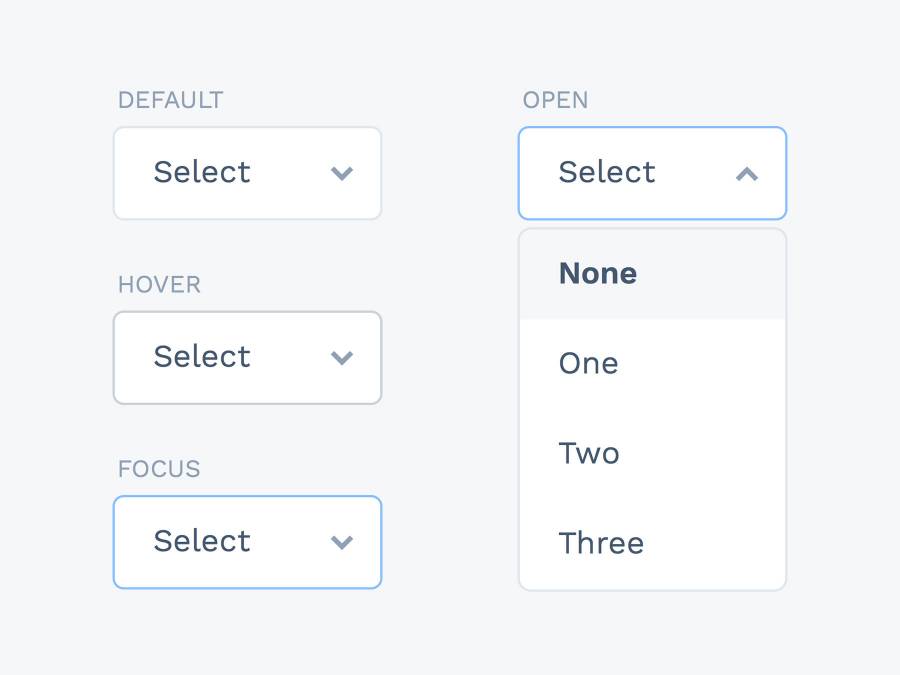
Task: Select Three in the dropdown list
Action: (x=601, y=544)
